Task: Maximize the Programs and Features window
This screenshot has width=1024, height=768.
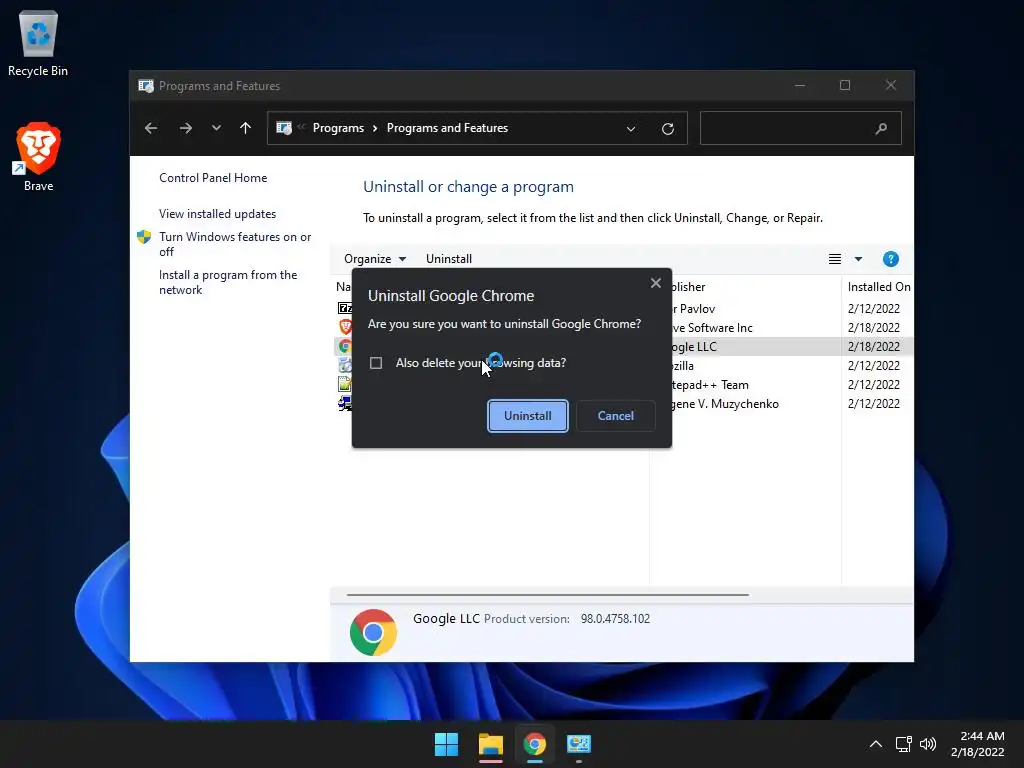Action: point(845,86)
